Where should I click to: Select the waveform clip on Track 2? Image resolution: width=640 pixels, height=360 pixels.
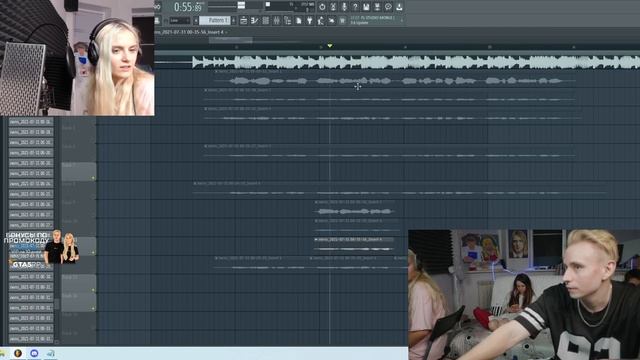click(395, 81)
